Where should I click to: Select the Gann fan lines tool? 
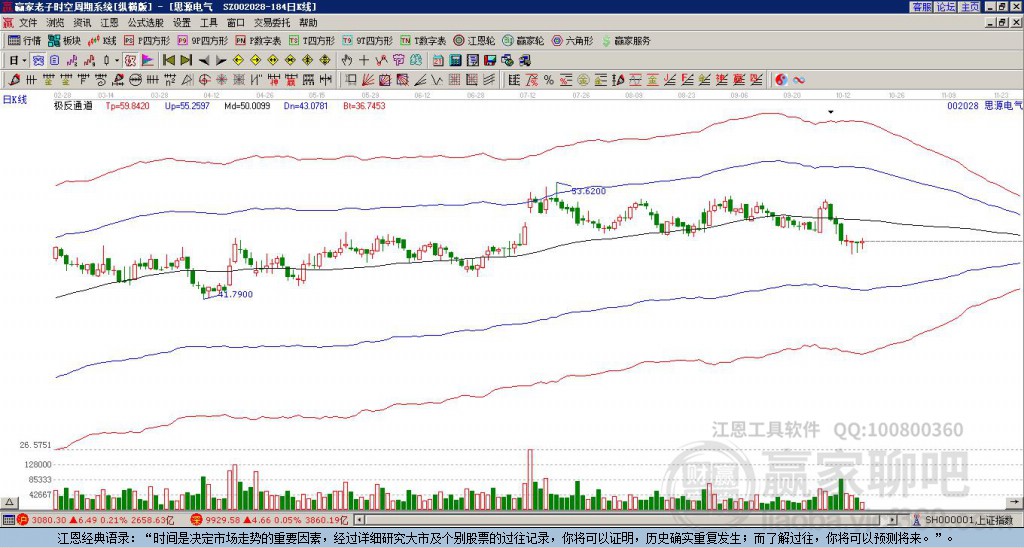368,80
